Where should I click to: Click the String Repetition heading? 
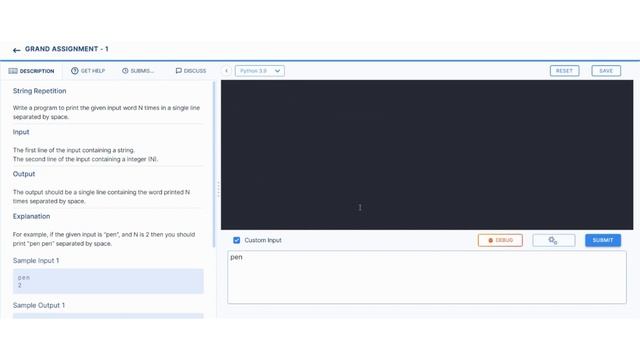click(x=40, y=91)
